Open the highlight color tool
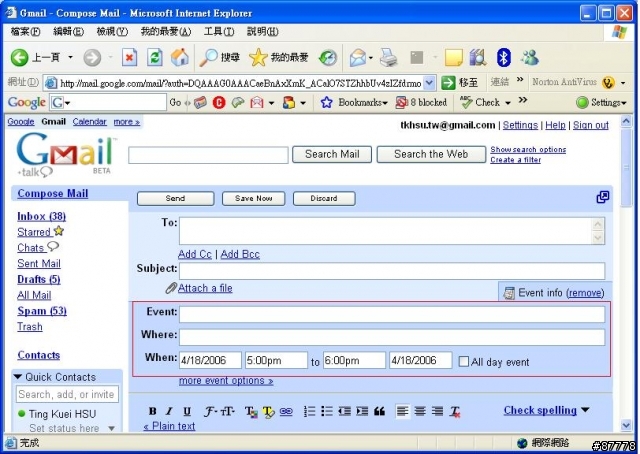 (269, 412)
